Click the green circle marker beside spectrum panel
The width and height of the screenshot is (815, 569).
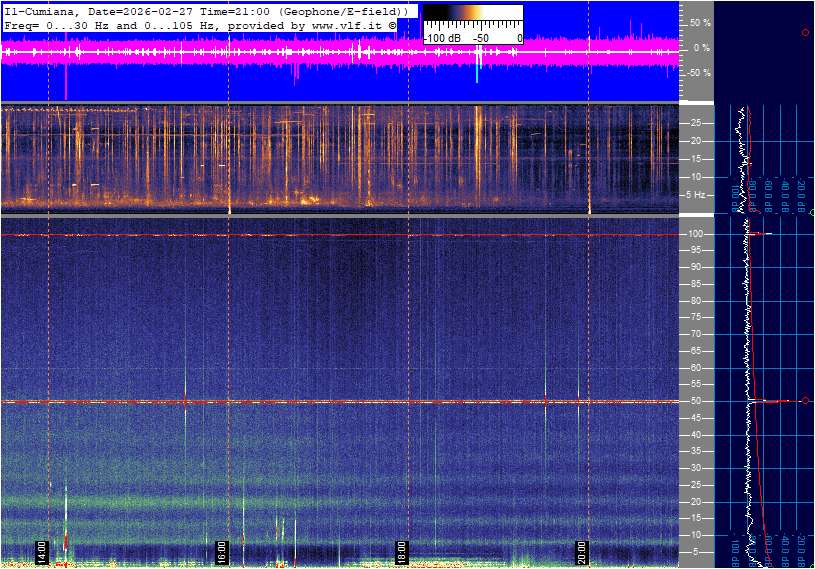coord(812,213)
